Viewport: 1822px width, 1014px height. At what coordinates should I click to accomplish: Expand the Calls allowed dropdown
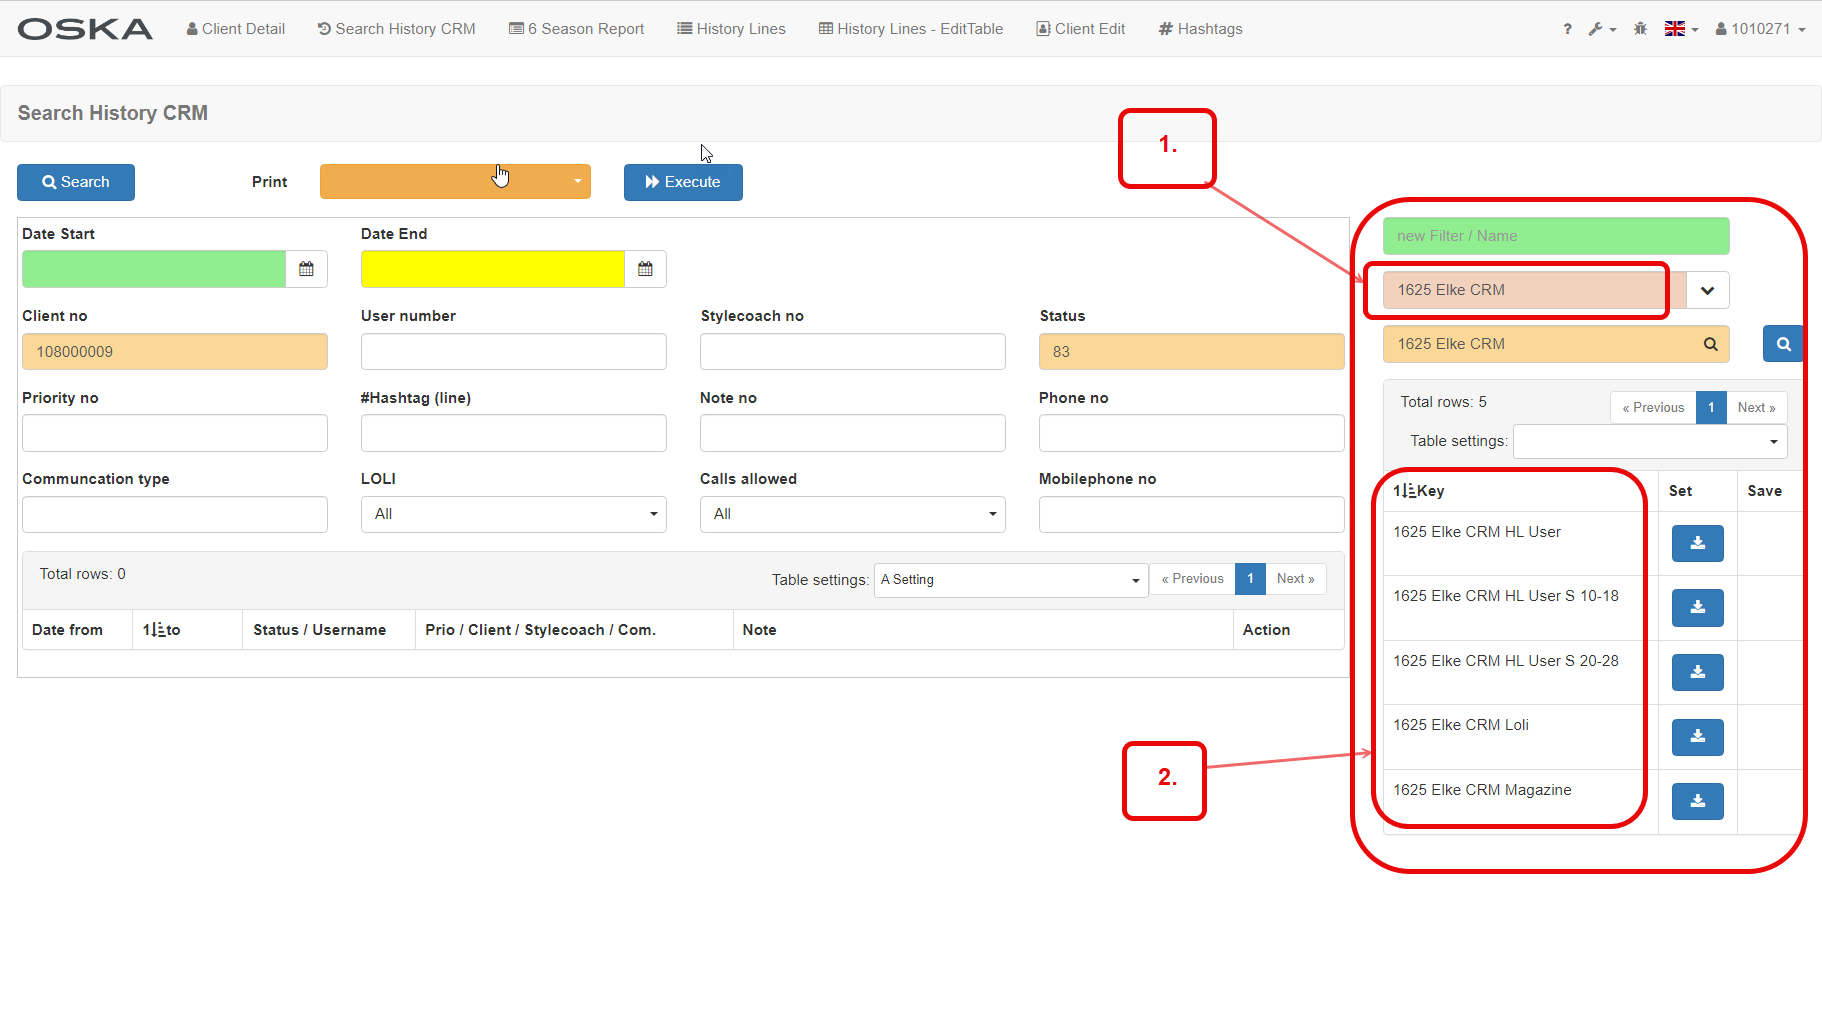click(853, 514)
